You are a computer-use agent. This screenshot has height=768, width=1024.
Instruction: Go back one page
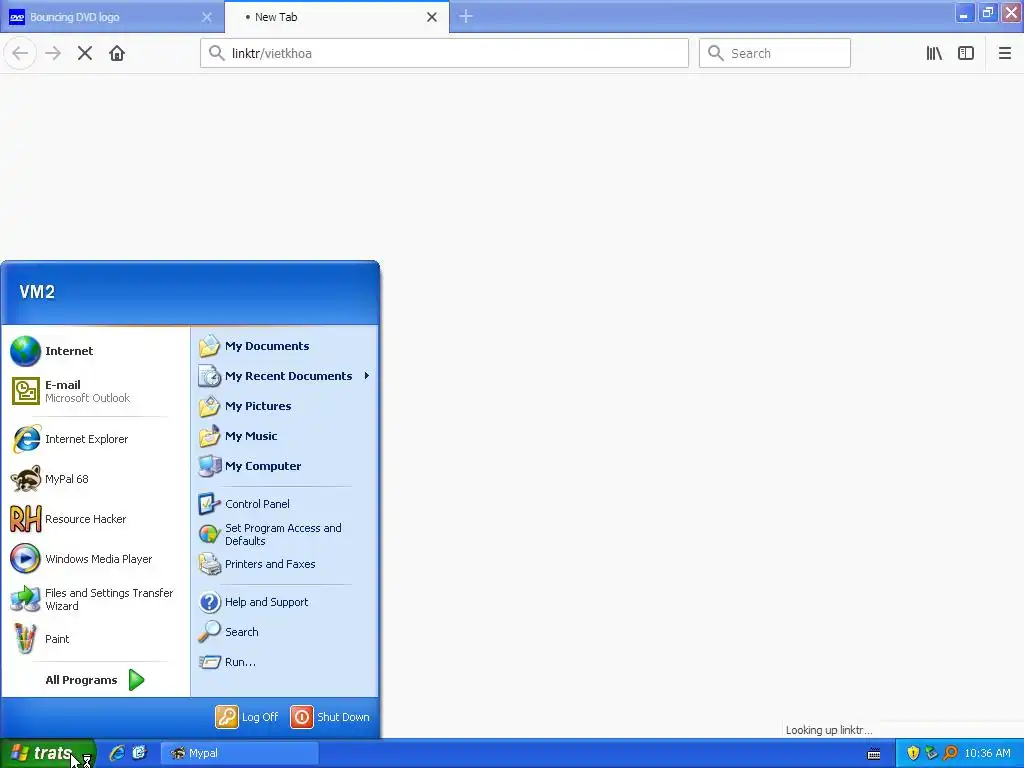(20, 53)
